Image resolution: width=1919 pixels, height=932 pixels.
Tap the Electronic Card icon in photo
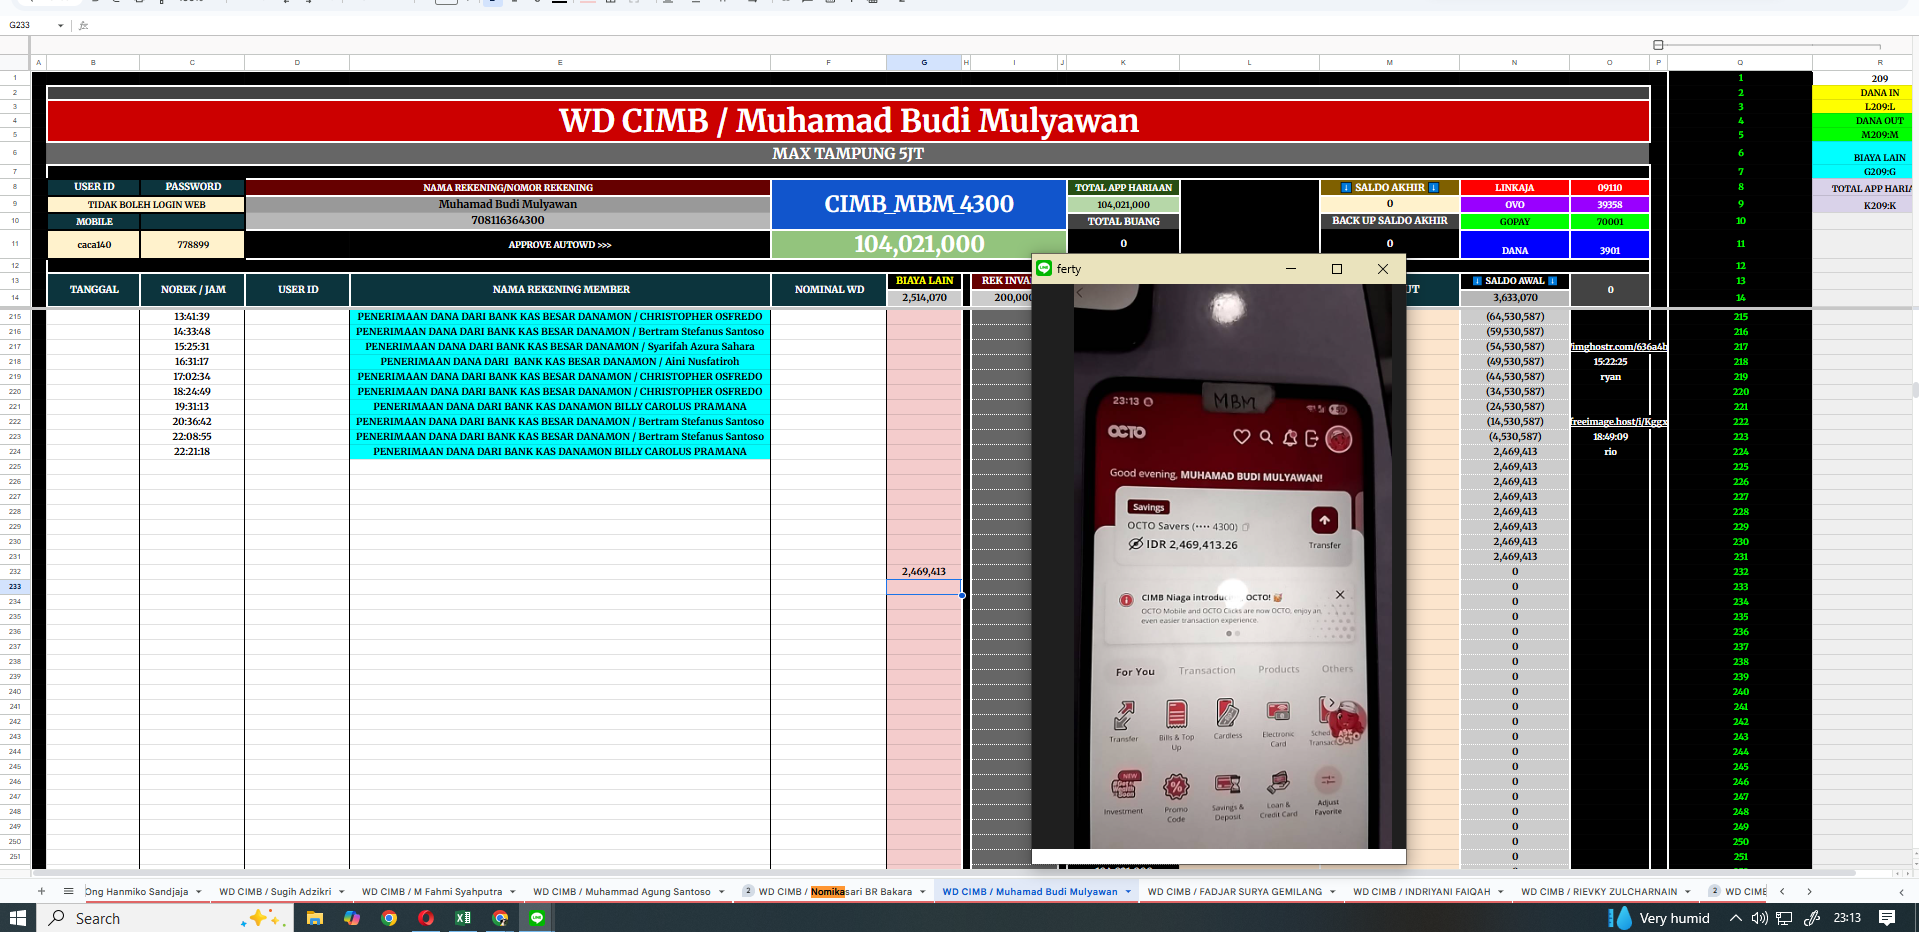tap(1278, 712)
